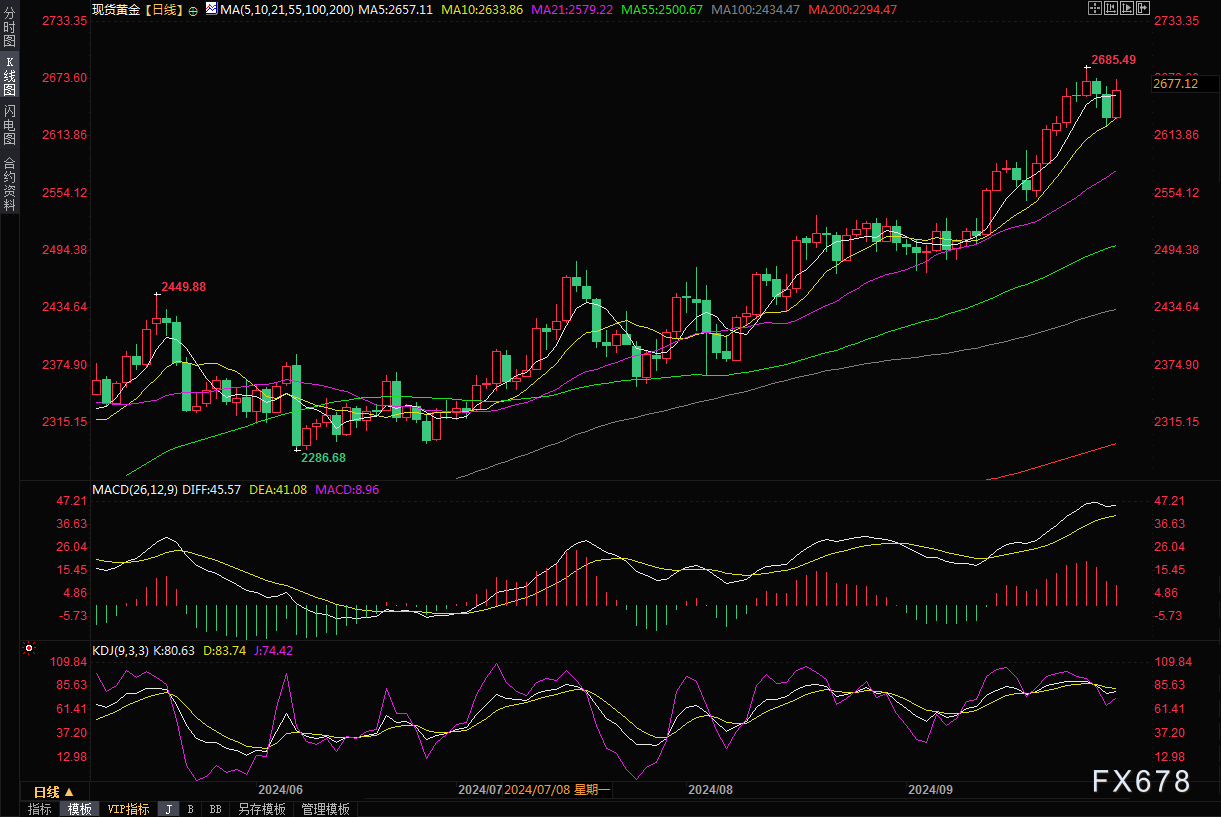This screenshot has width=1221, height=817.
Task: Click the jump-to-start chart axis icon
Action: tap(1111, 8)
